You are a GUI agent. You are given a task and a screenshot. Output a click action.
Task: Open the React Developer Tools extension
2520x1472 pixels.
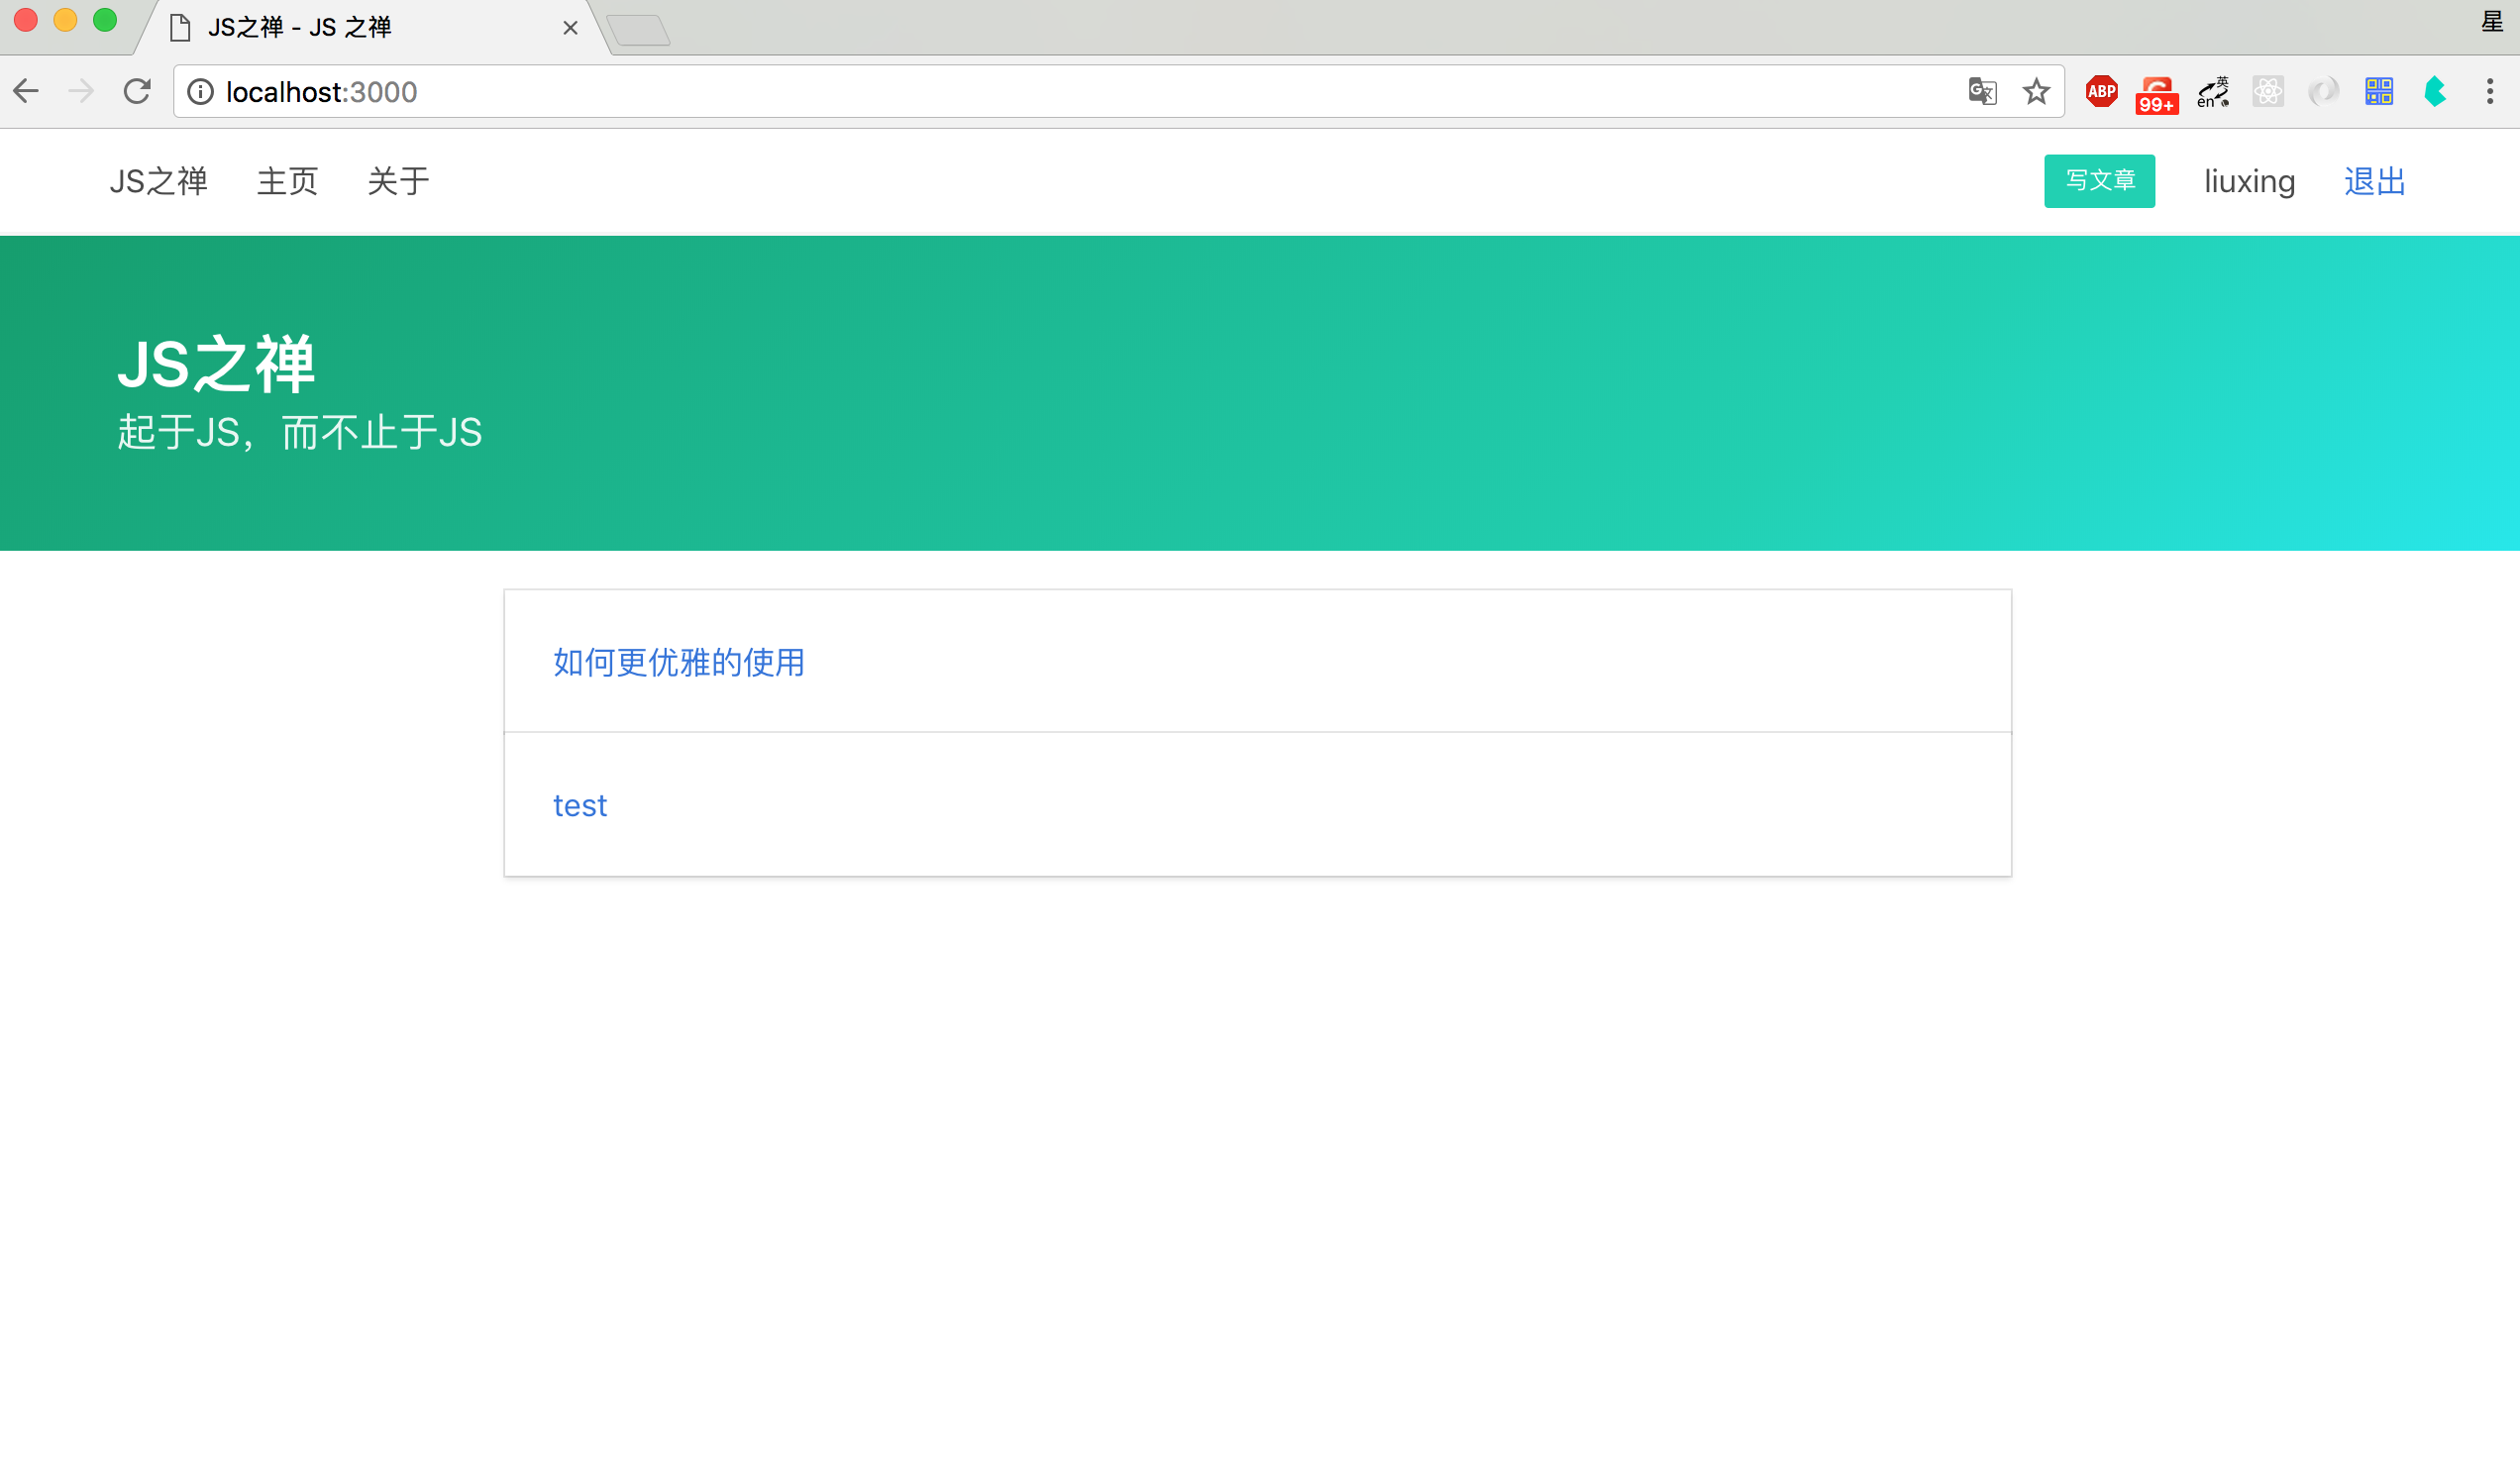[x=2268, y=92]
